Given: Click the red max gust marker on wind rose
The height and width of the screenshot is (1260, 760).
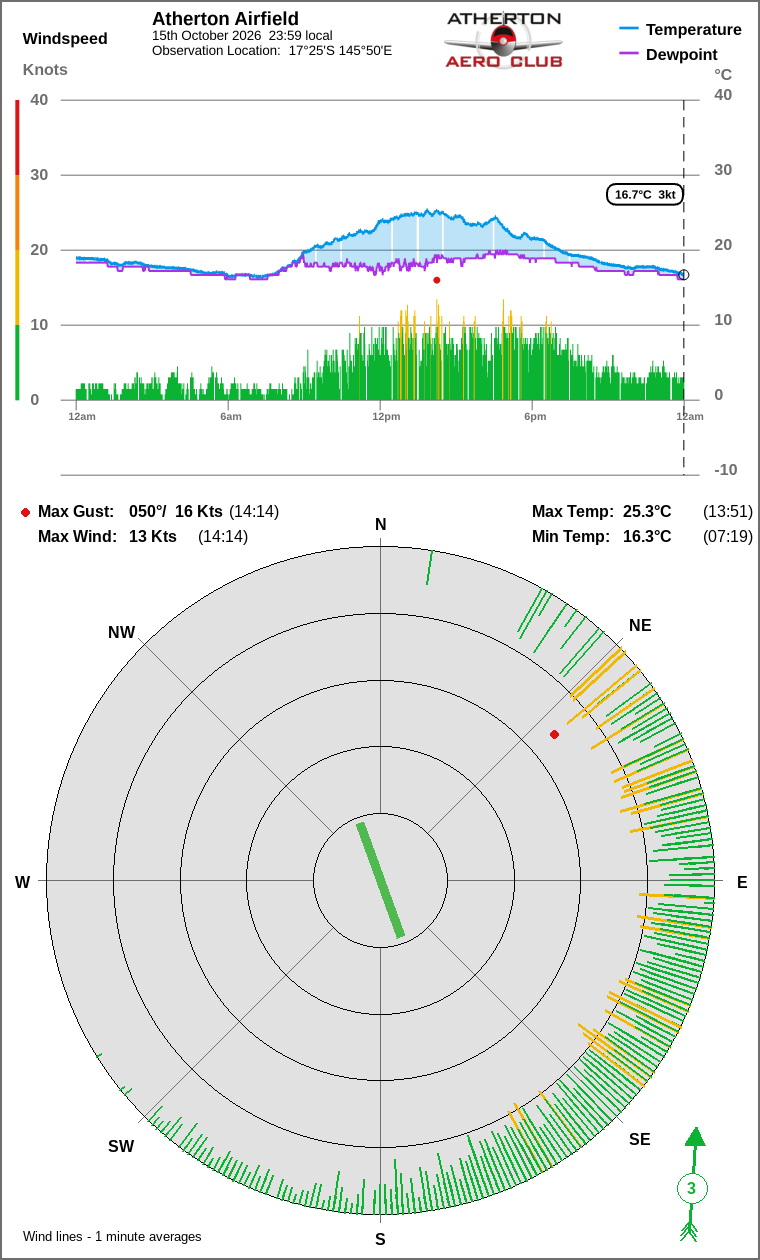Looking at the screenshot, I should (554, 735).
